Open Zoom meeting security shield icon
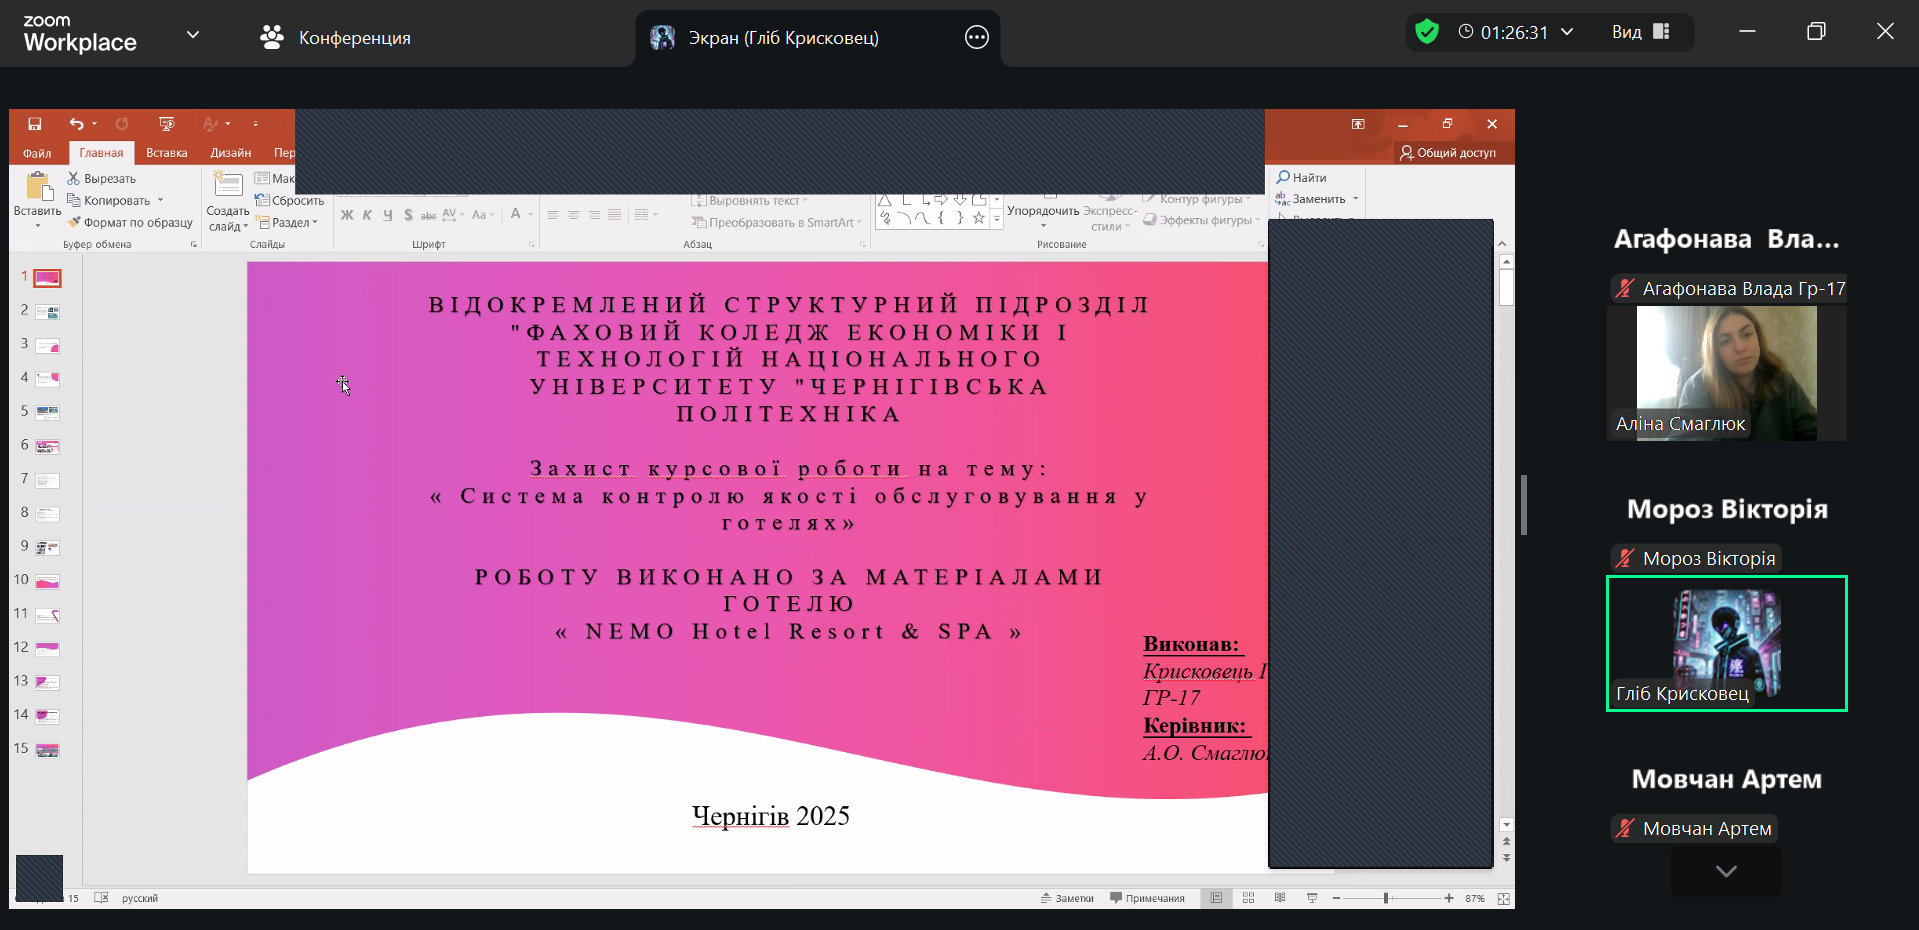Viewport: 1919px width, 930px height. click(x=1427, y=32)
